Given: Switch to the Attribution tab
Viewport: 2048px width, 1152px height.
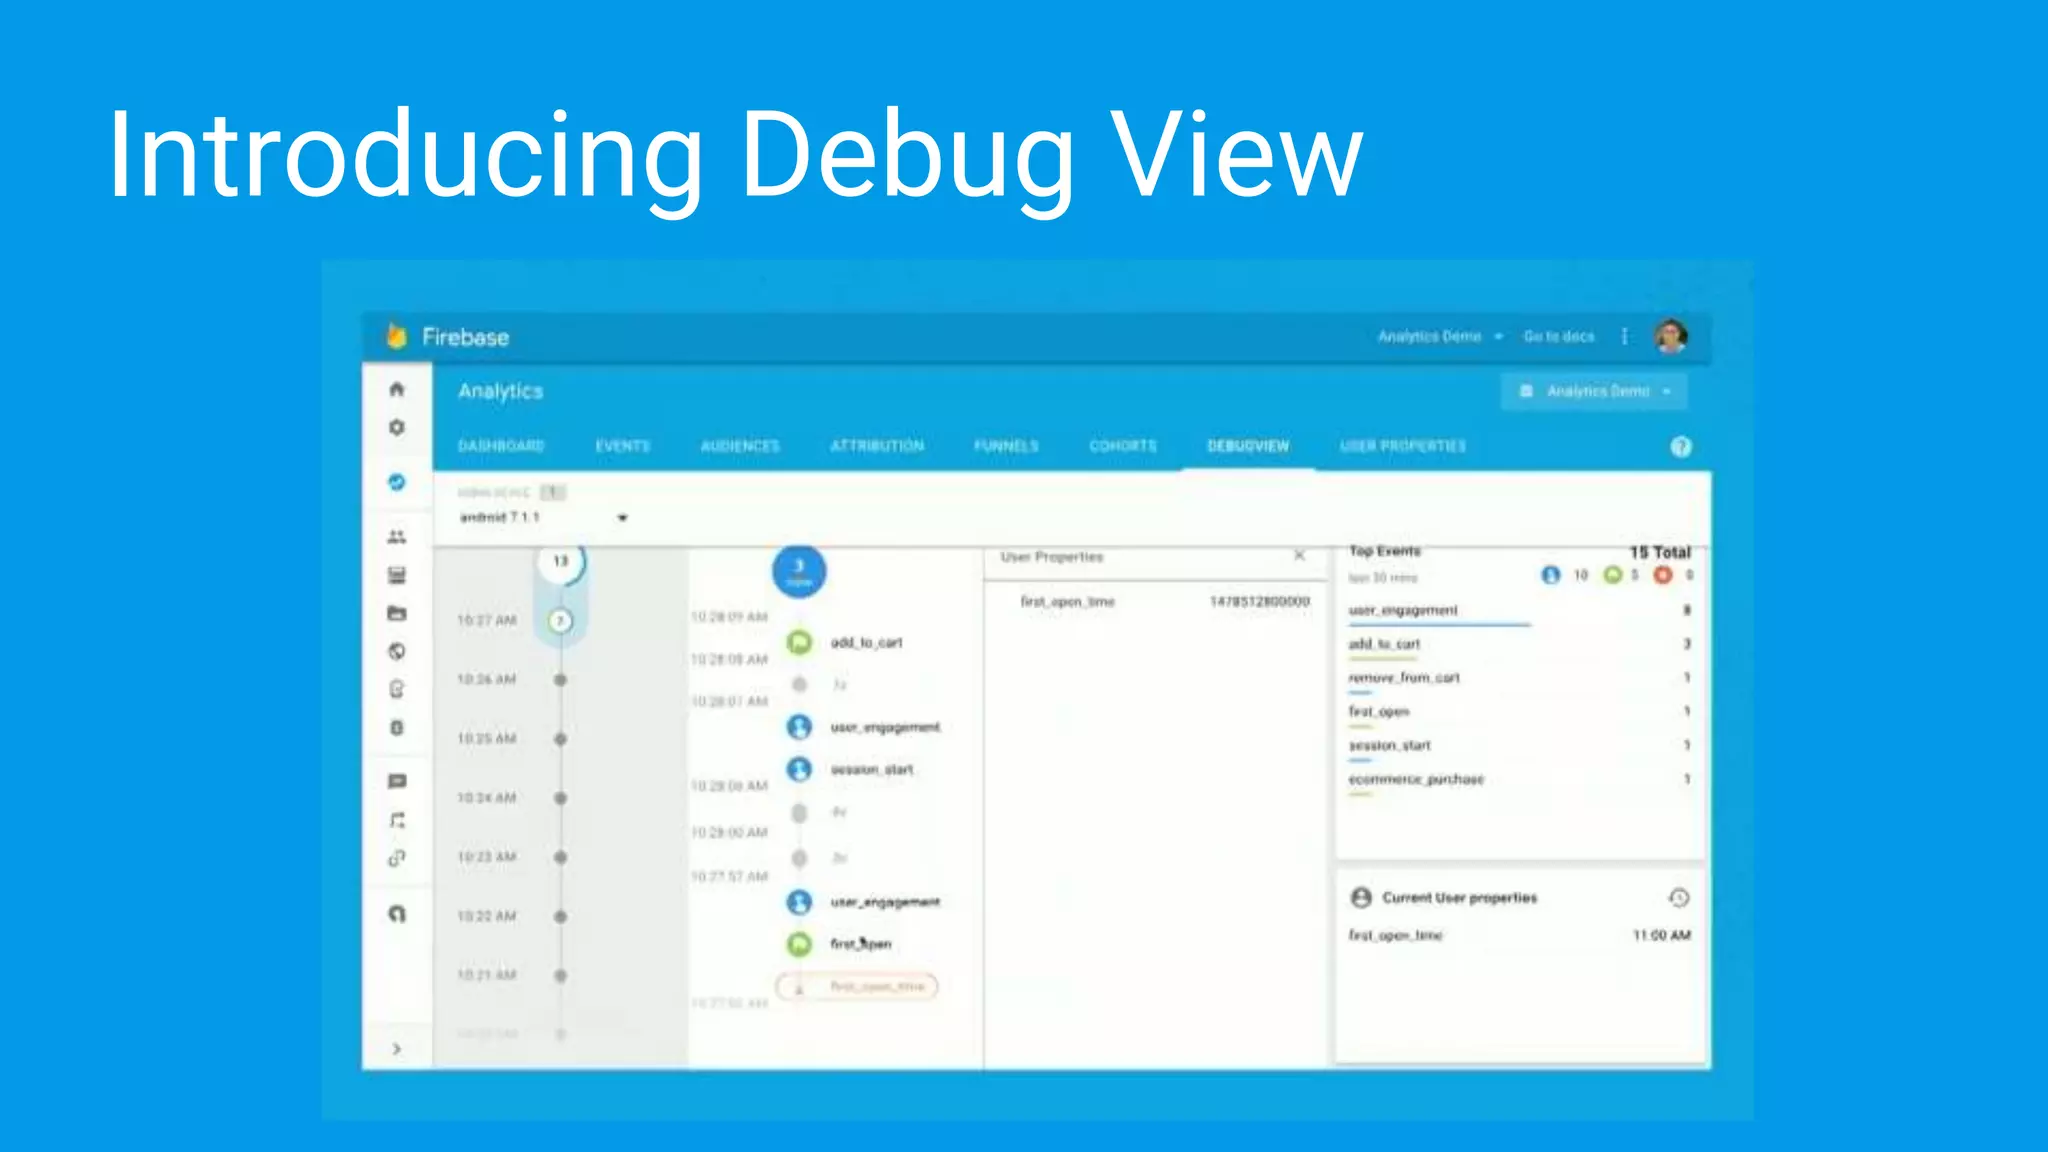Looking at the screenshot, I should (x=877, y=446).
